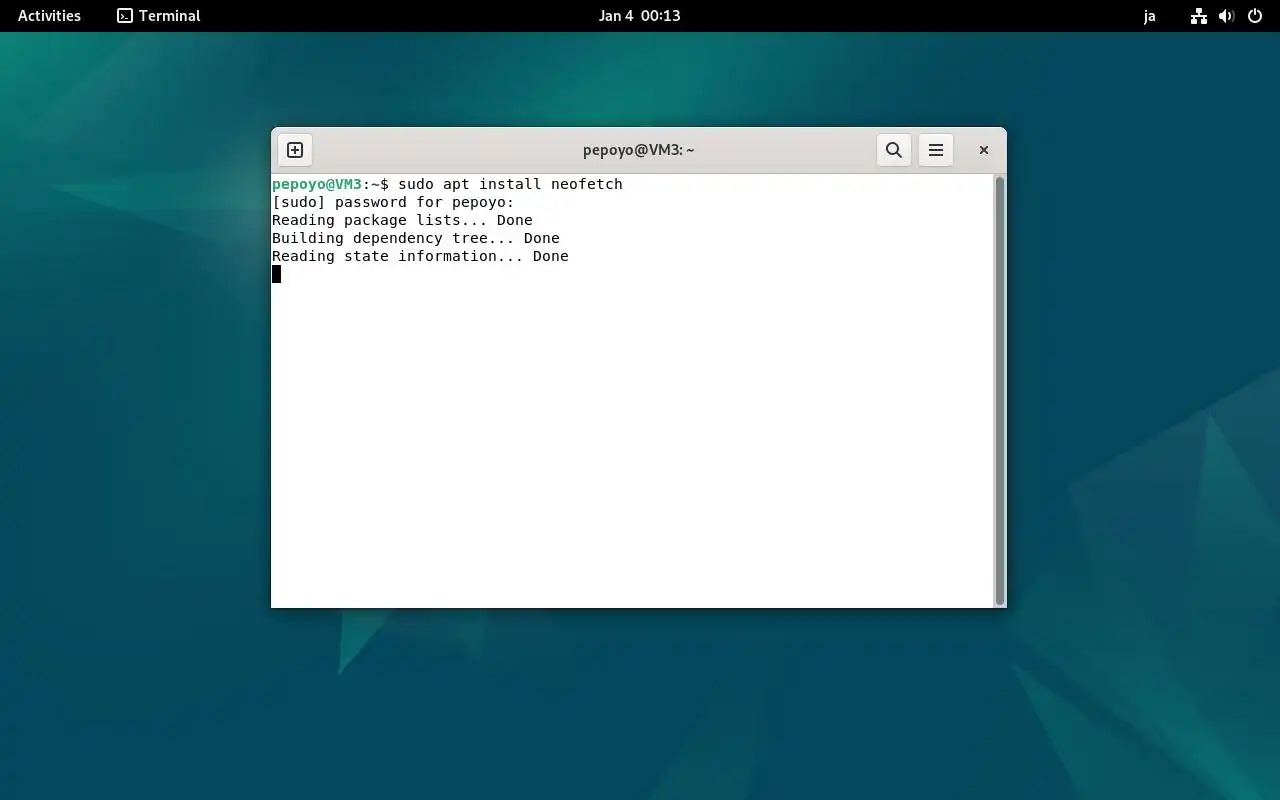Viewport: 1280px width, 800px height.
Task: Click the terminal block cursor
Action: click(277, 274)
